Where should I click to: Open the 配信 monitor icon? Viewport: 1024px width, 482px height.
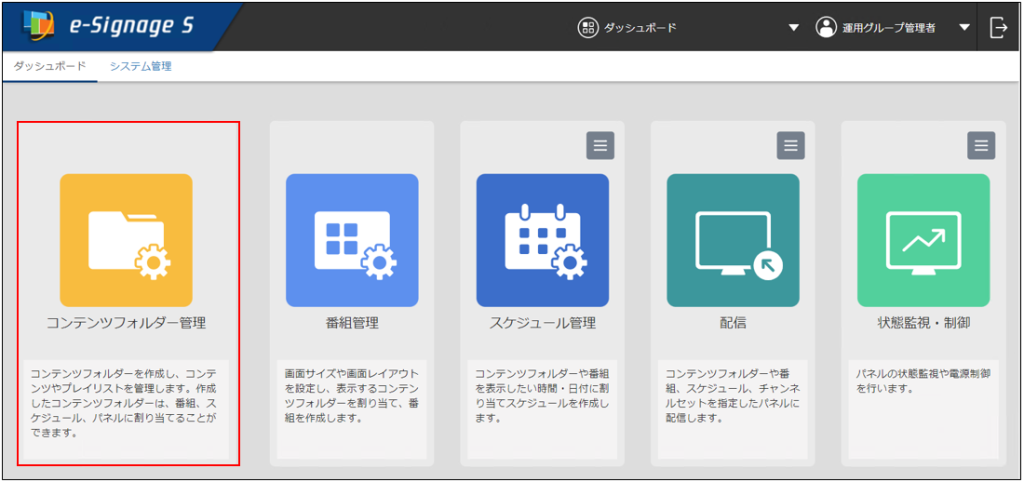pyautogui.click(x=733, y=240)
